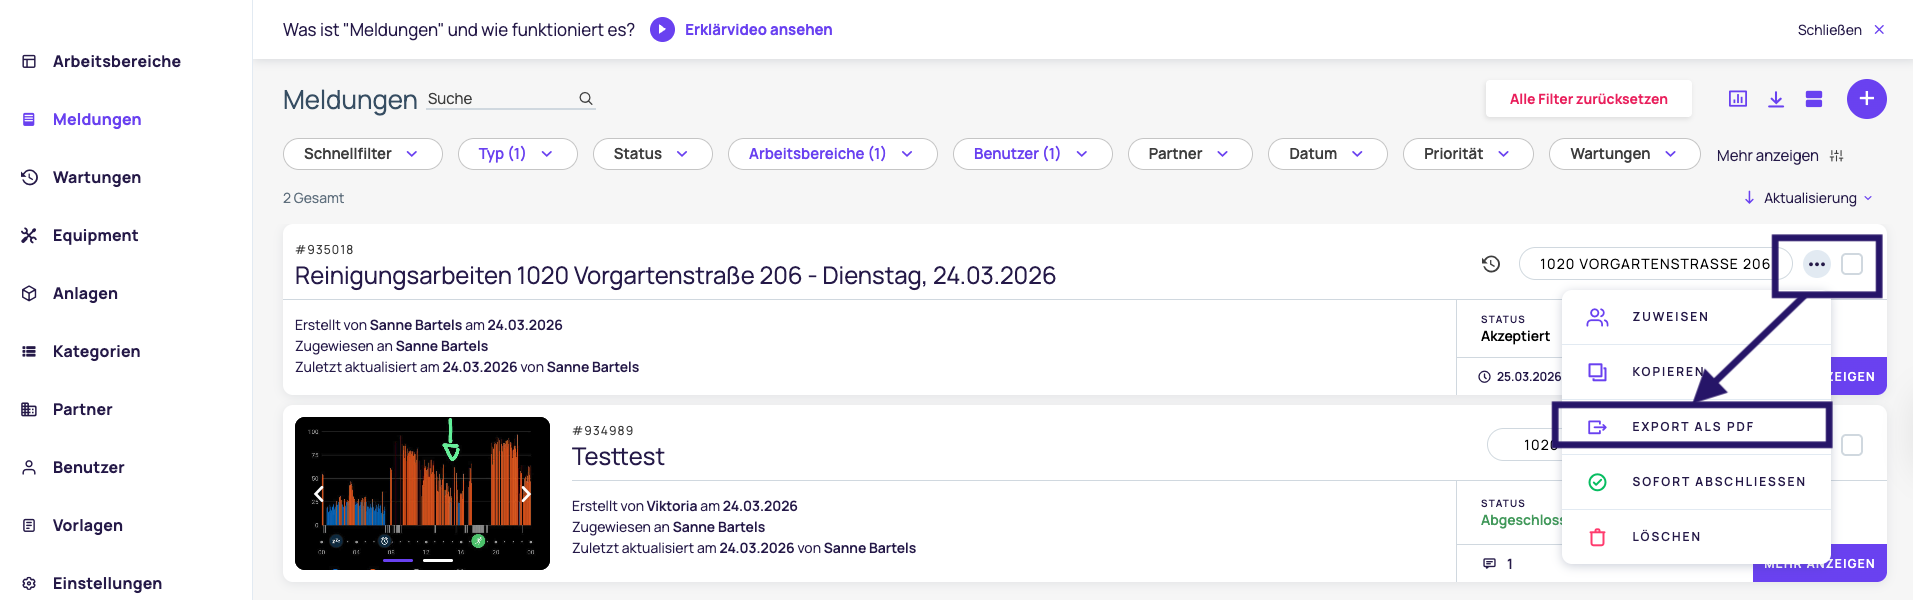Viewport: 1913px width, 600px height.
Task: Click Alle Filter zurücksetzen button
Action: (1588, 99)
